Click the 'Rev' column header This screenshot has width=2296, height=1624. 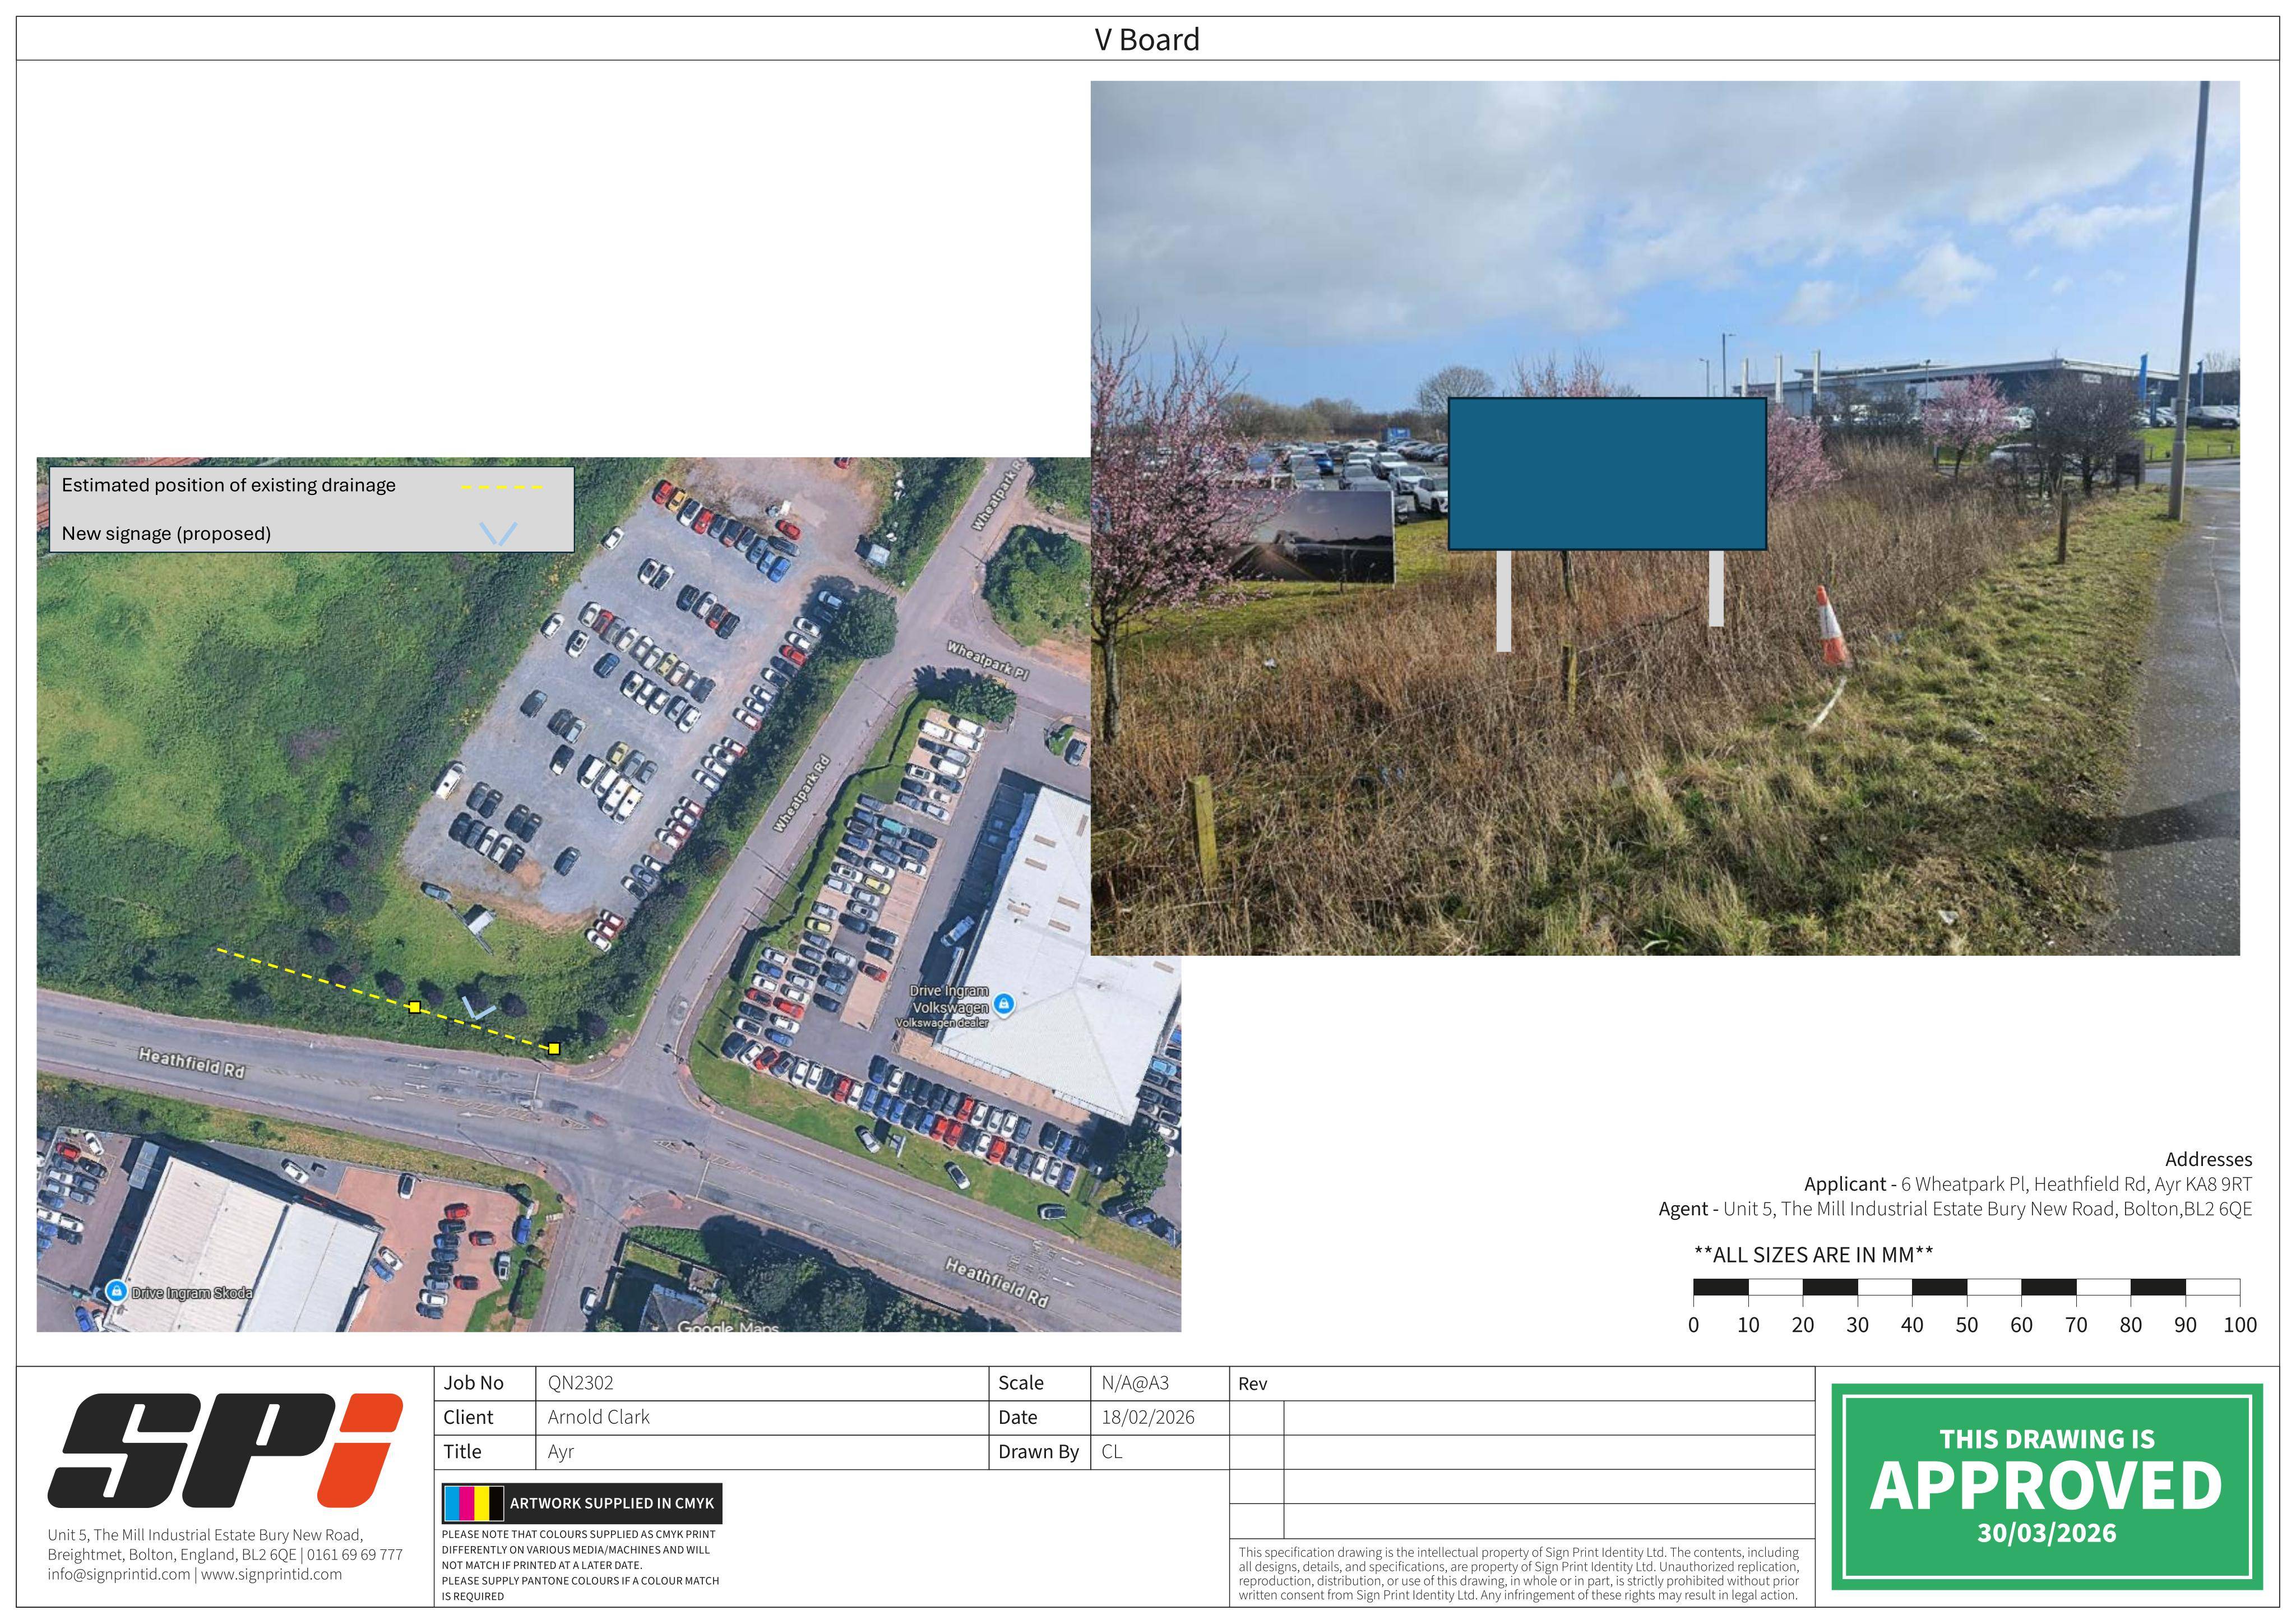pyautogui.click(x=1252, y=1384)
